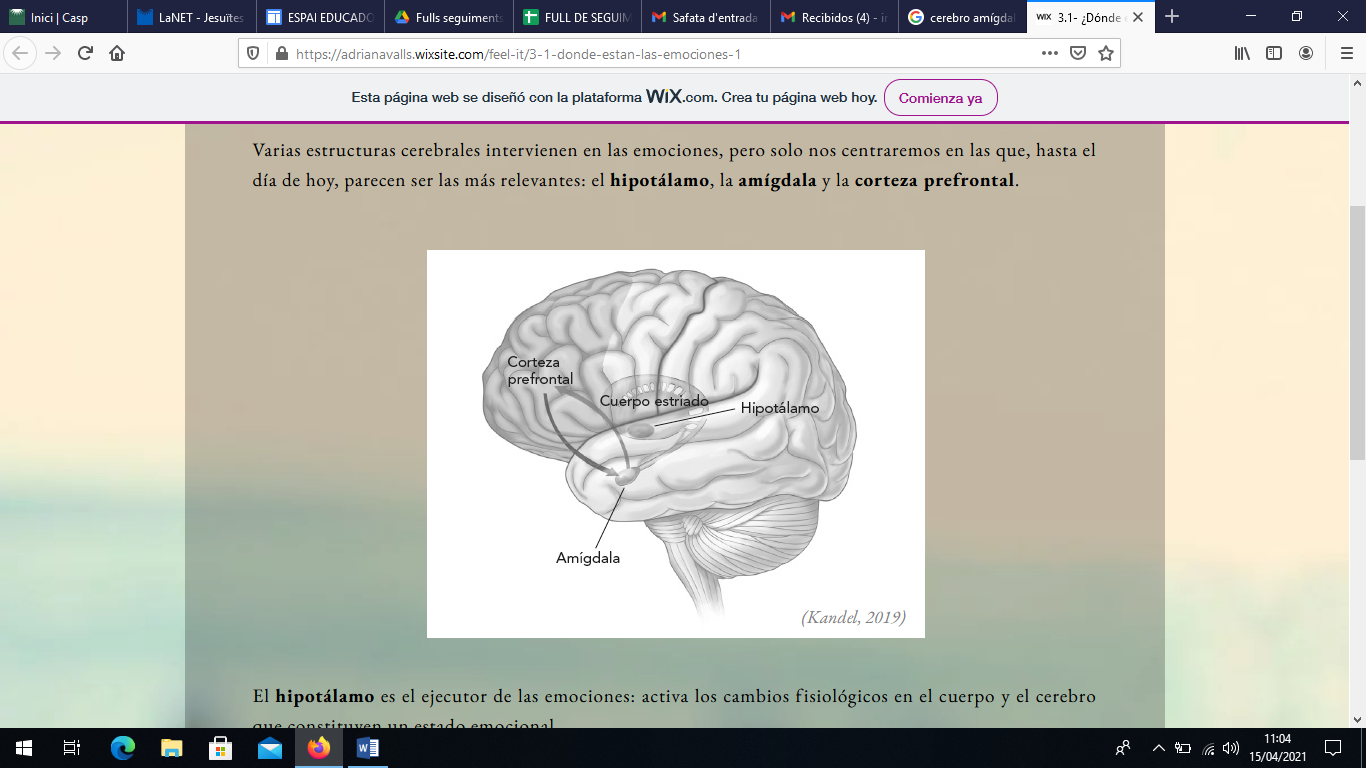The width and height of the screenshot is (1366, 768).
Task: Show hidden system tray icons
Action: tap(1159, 748)
